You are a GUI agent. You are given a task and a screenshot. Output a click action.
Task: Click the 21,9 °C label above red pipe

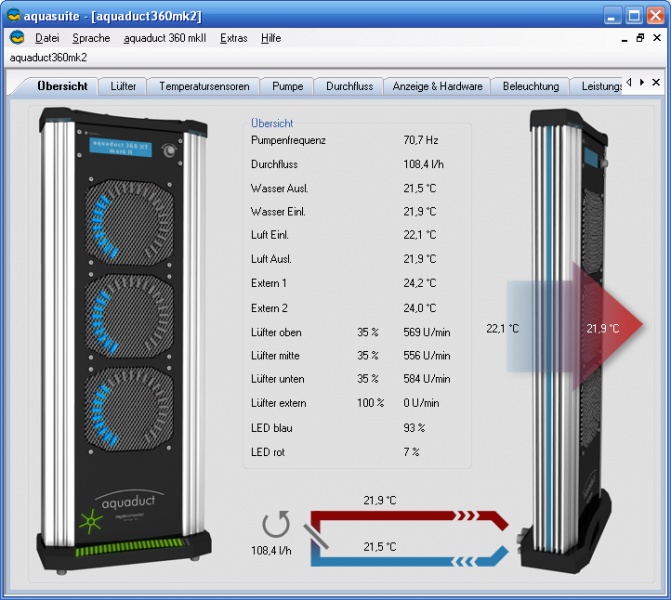(x=380, y=500)
